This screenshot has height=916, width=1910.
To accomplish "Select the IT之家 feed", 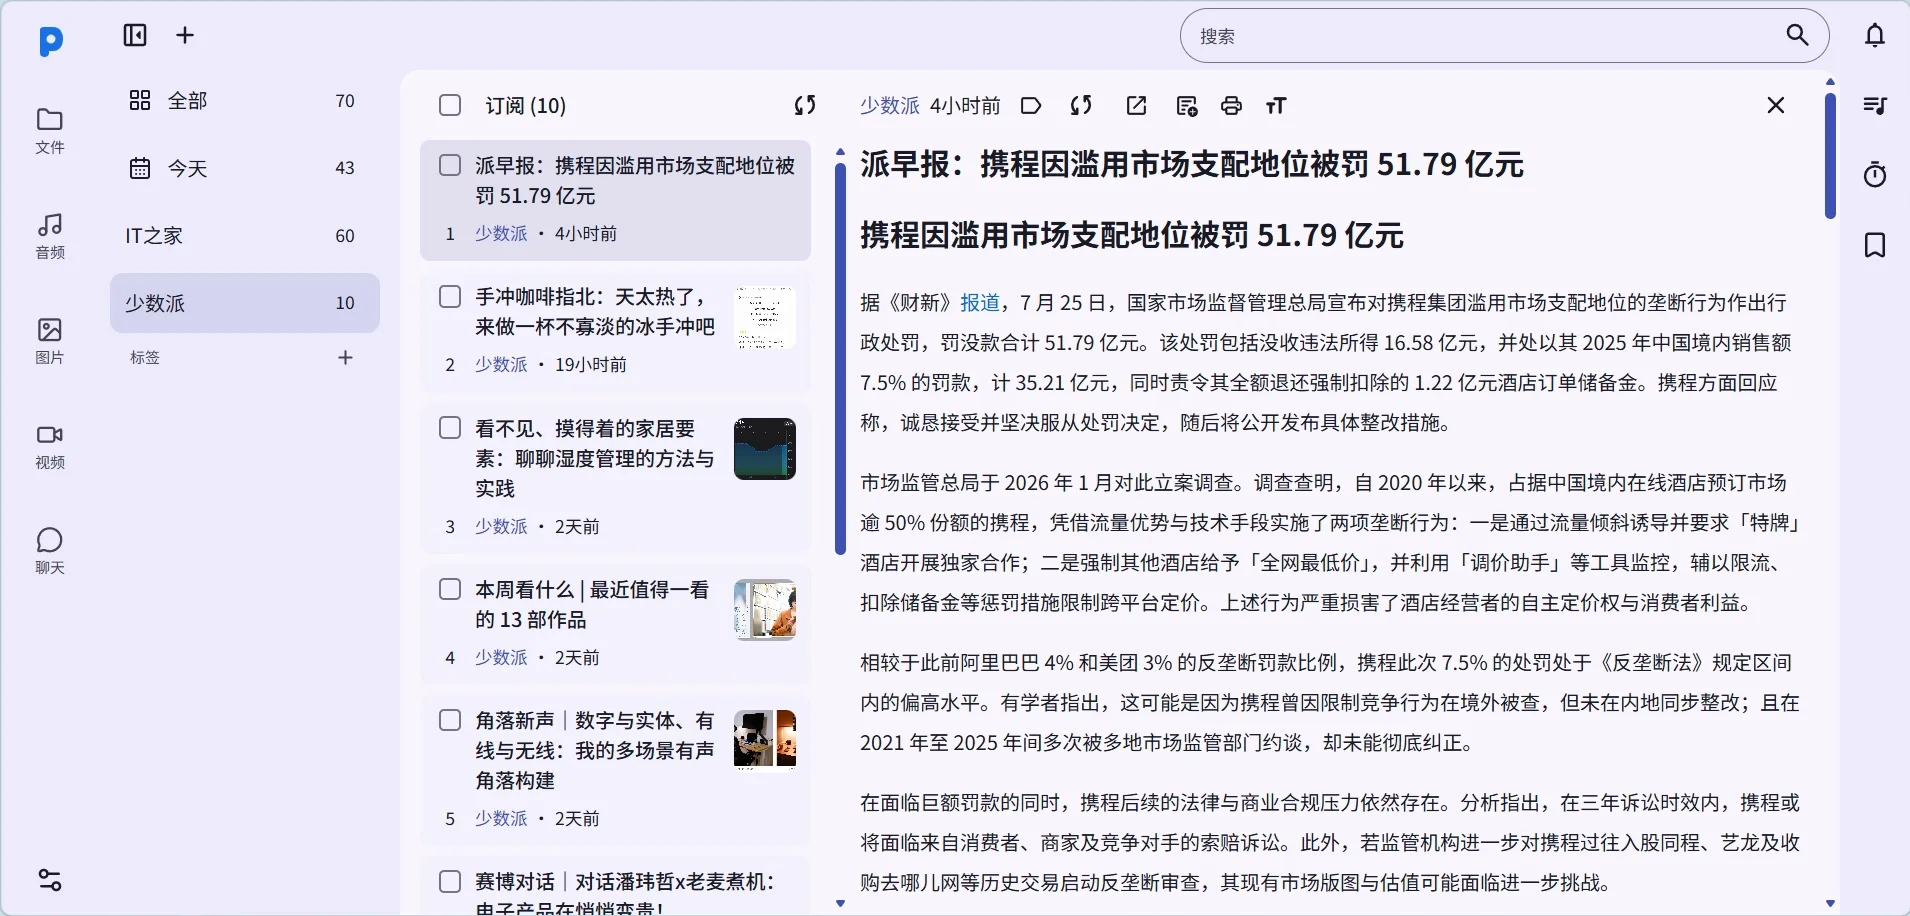I will tap(245, 236).
